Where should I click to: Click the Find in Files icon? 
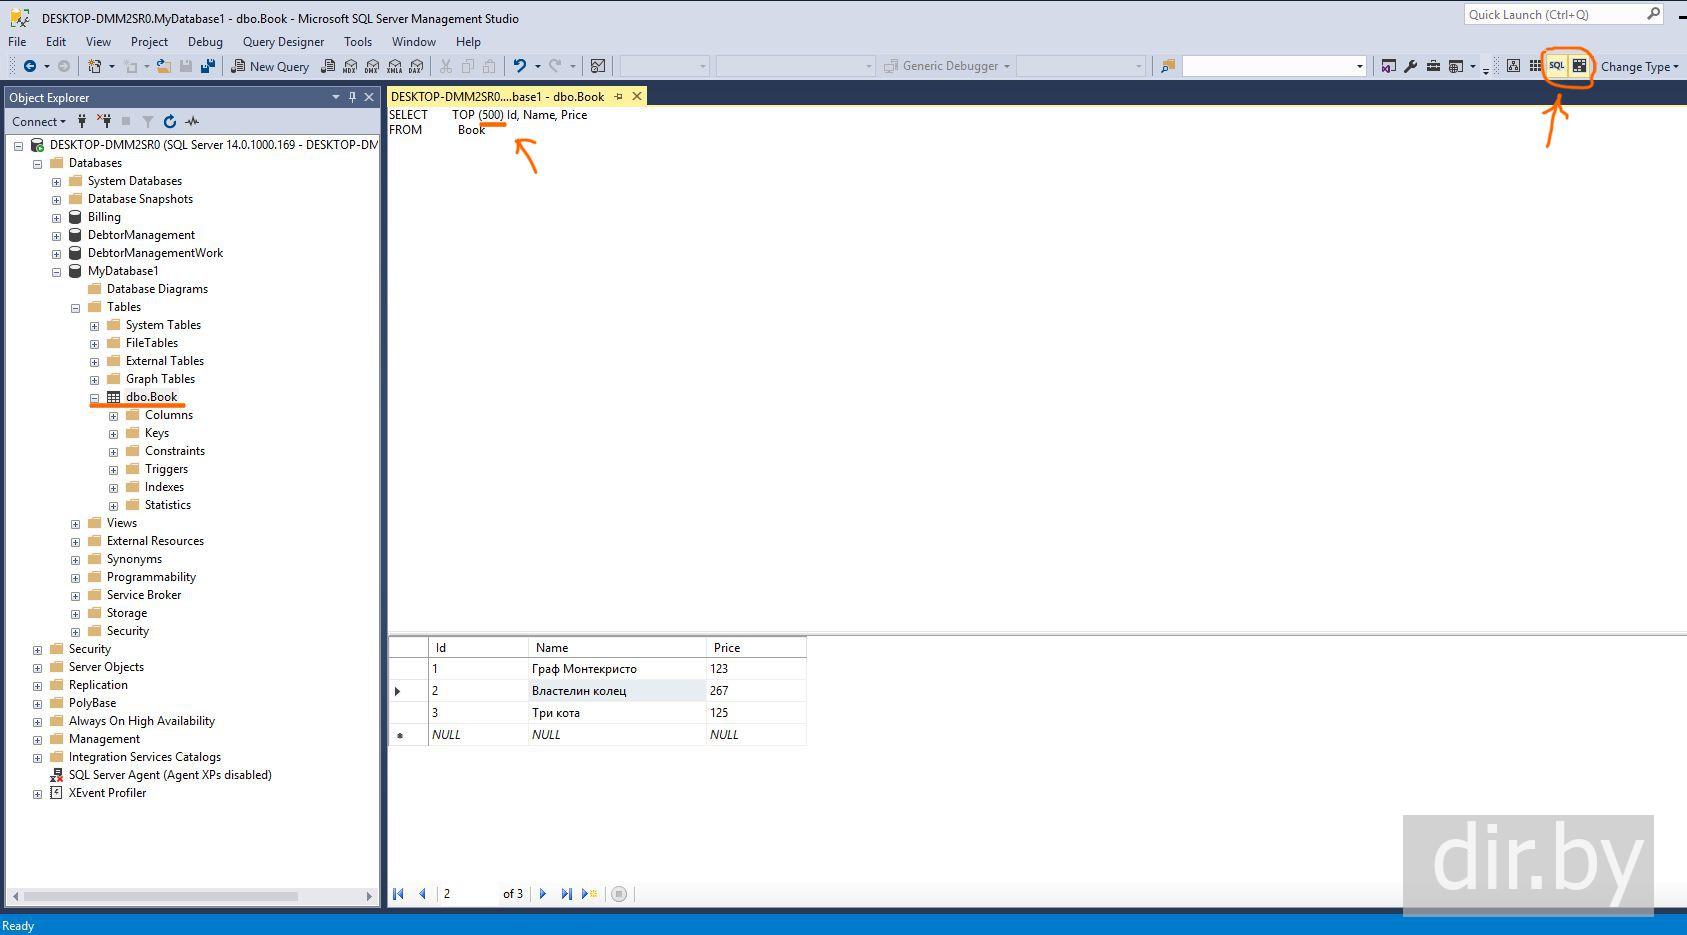[1167, 66]
